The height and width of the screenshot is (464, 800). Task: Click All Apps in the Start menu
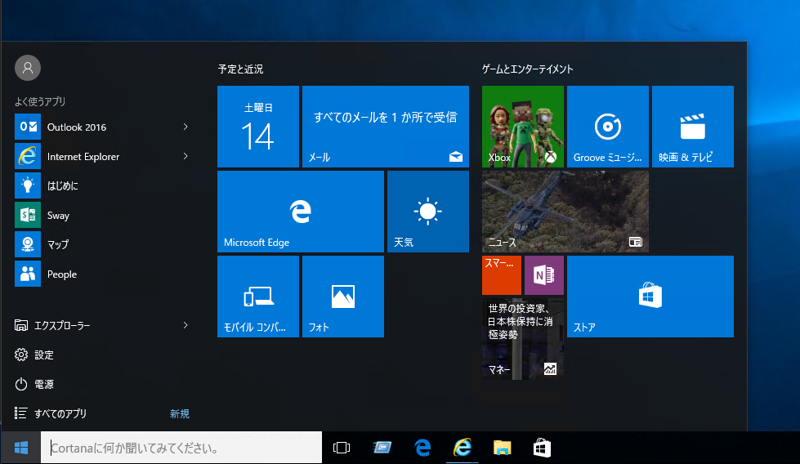pos(60,413)
